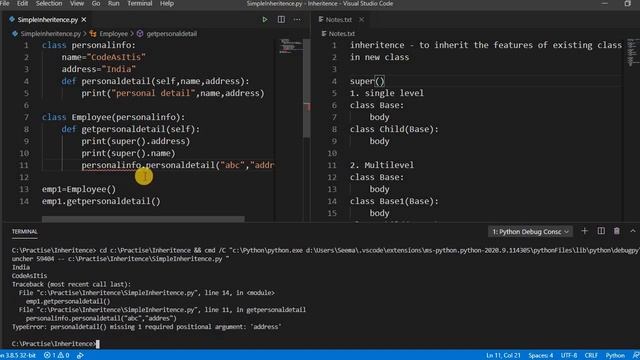The image size is (640, 360).
Task: Click getpersonaldetail in breadcrumb
Action: click(171, 34)
